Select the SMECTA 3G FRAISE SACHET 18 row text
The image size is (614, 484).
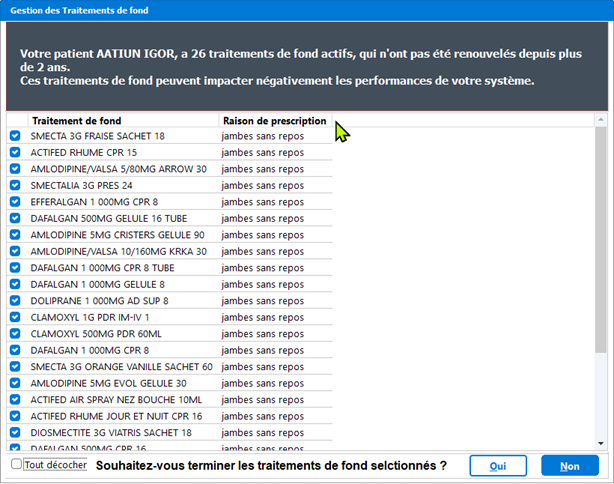click(98, 136)
